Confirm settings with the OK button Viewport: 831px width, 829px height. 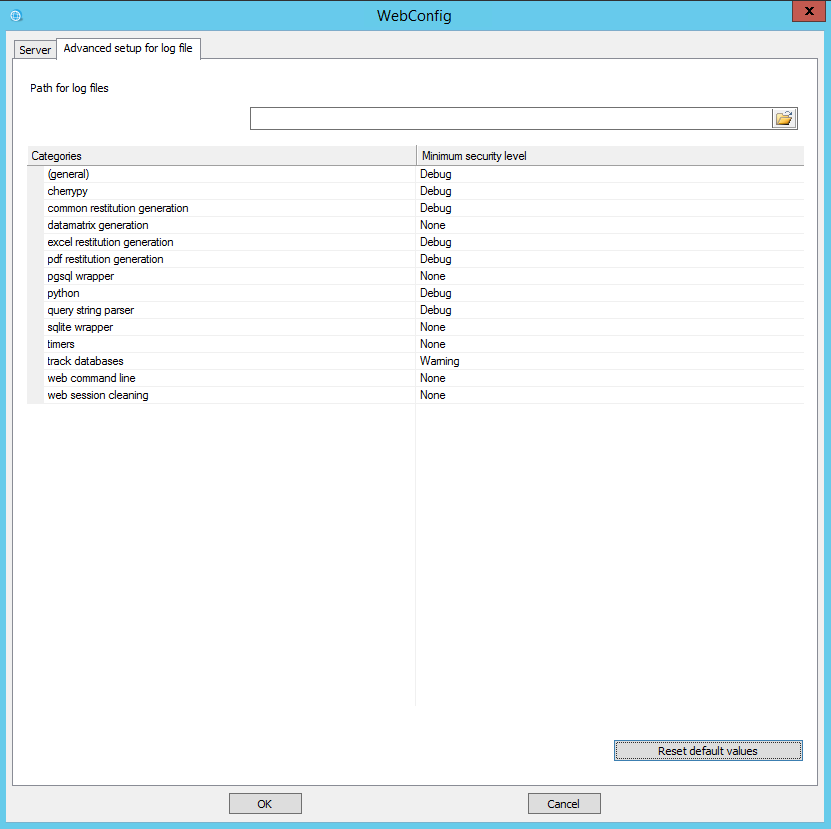(x=265, y=804)
